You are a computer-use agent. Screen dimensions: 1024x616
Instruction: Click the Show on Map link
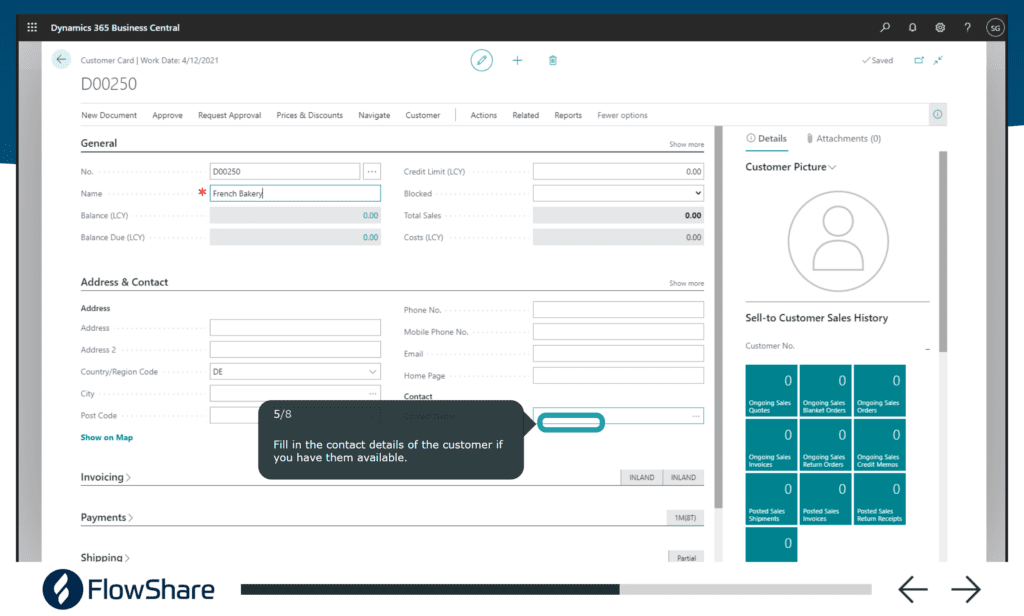point(106,437)
